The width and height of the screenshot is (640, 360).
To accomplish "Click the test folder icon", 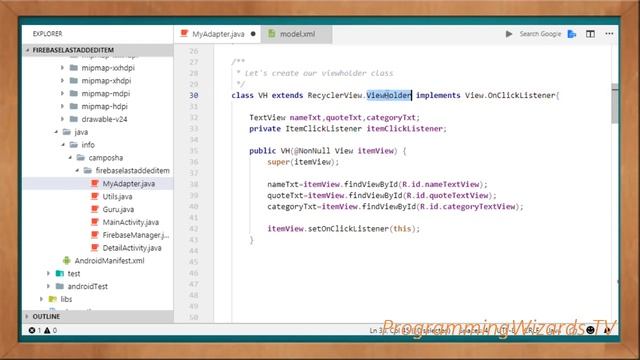I will [x=60, y=273].
